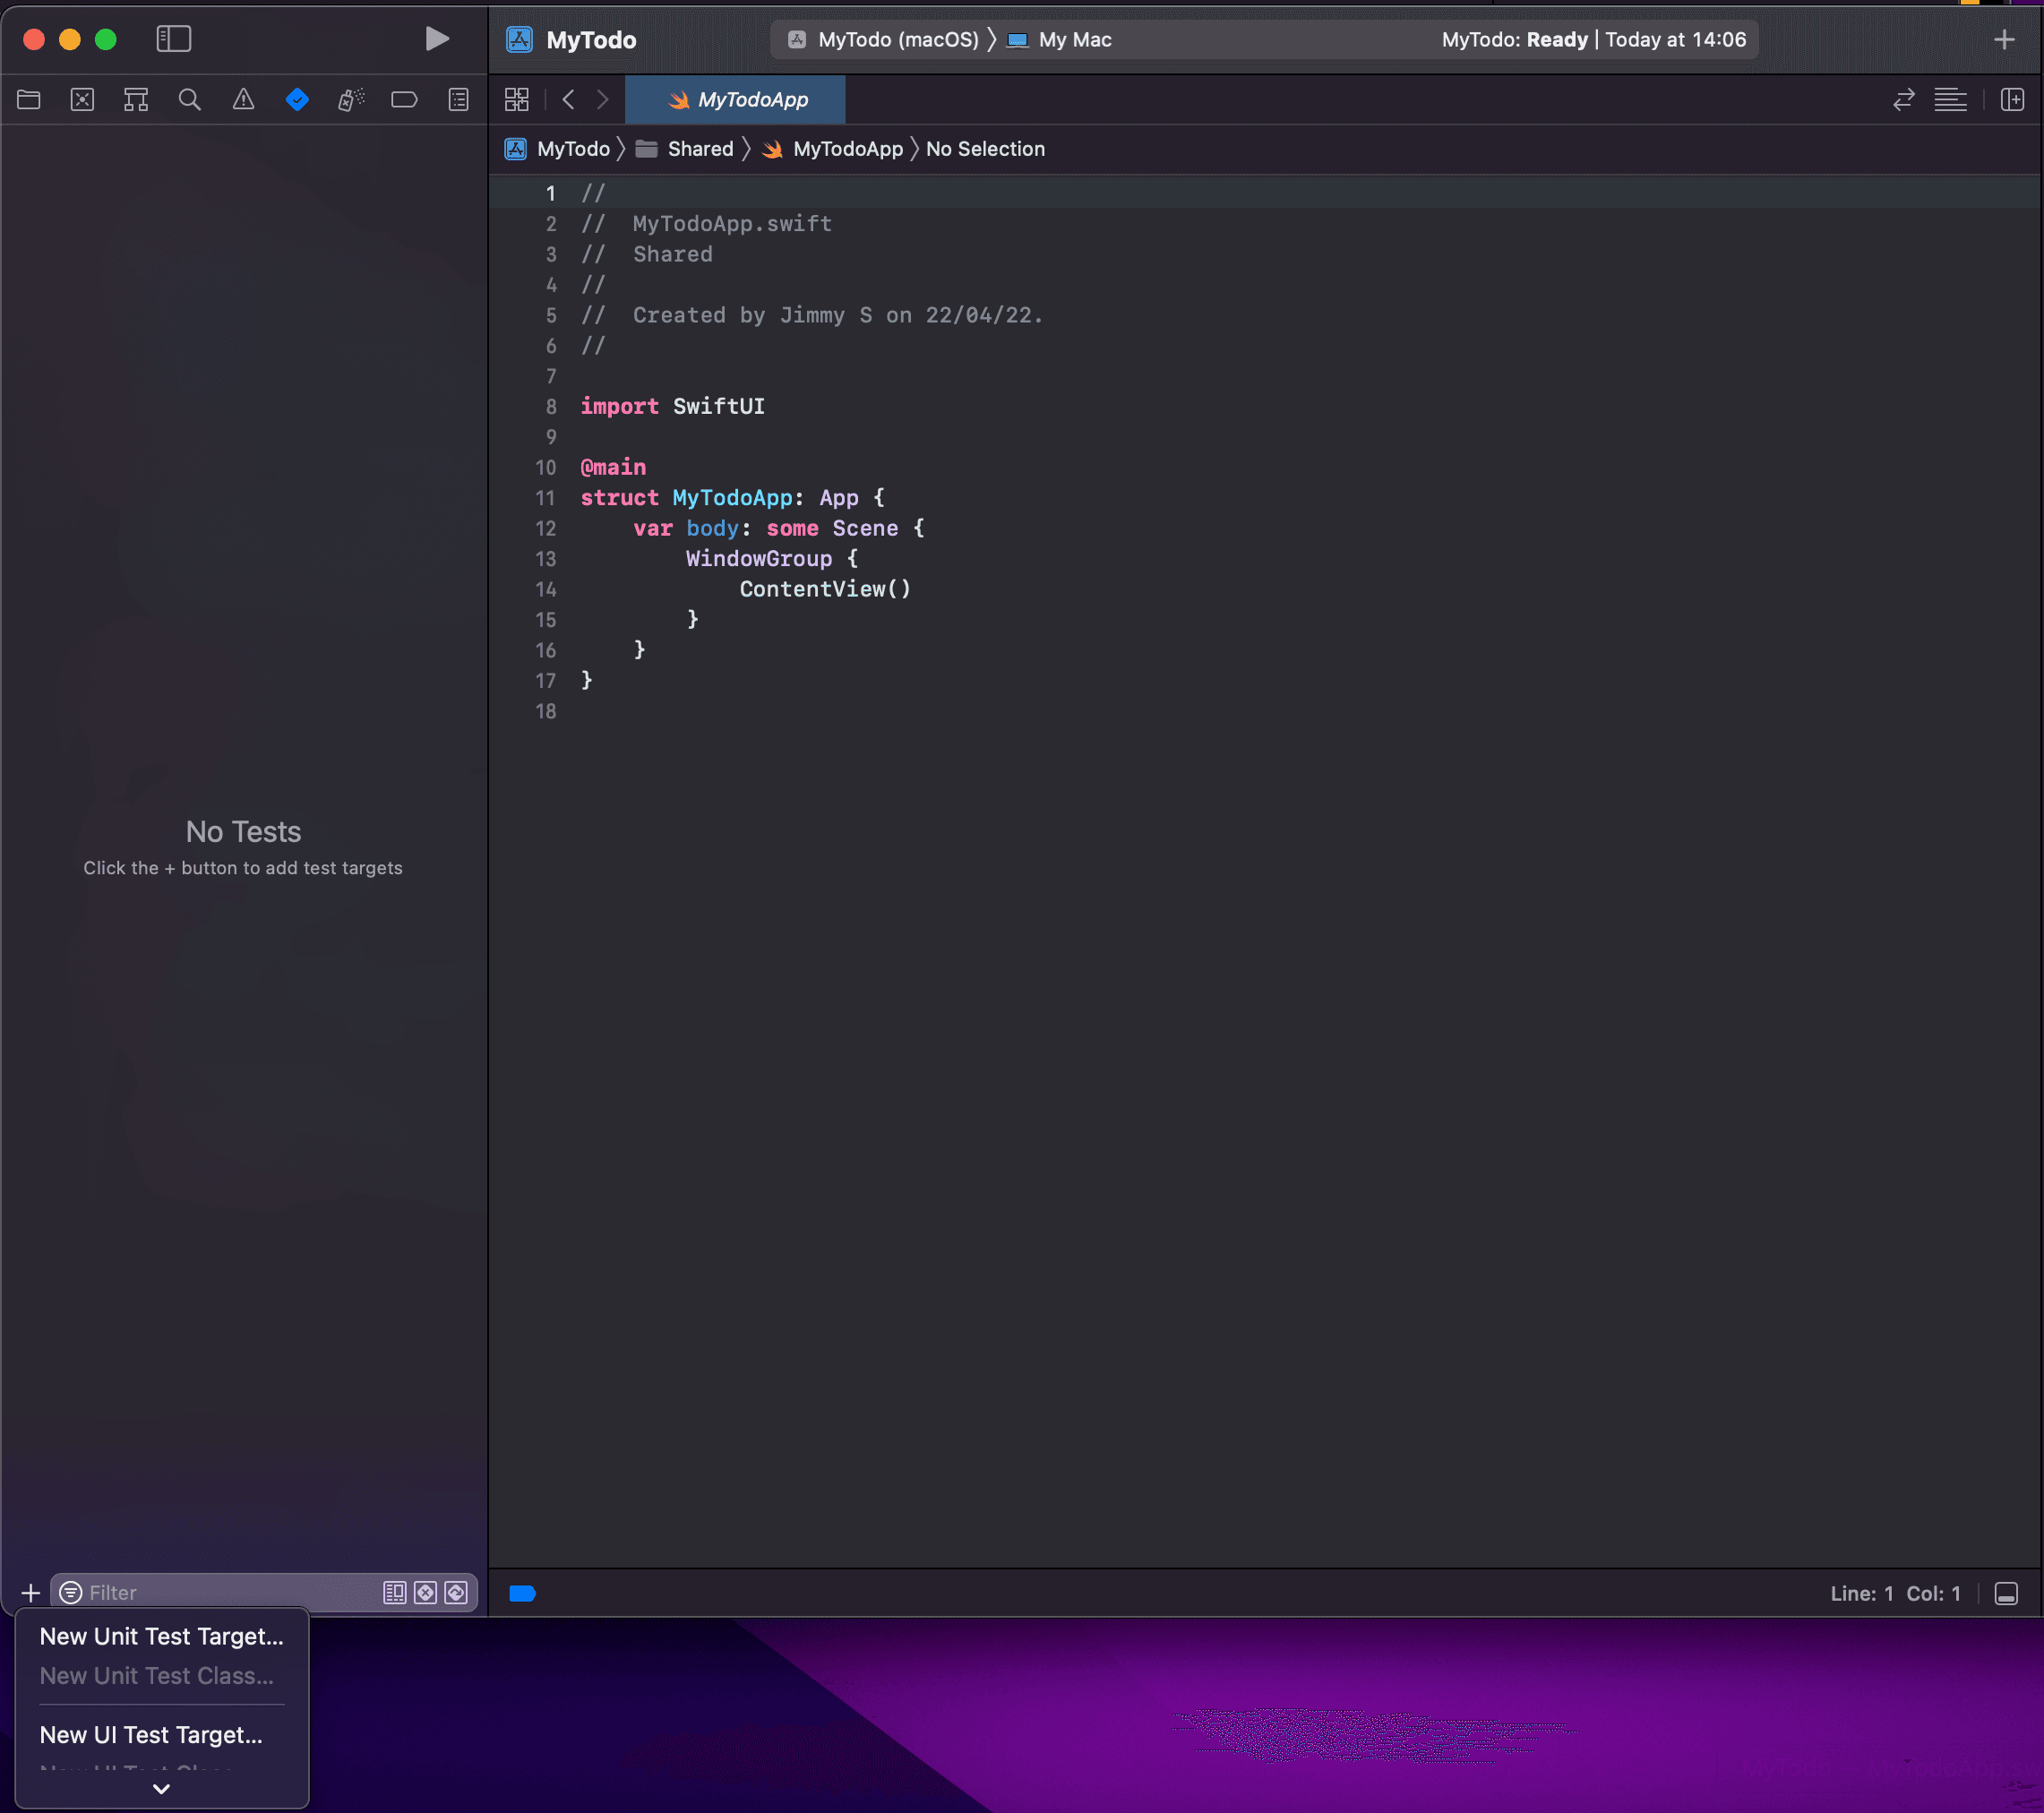Click the No Tests placeholder heading
The image size is (2044, 1813).
(243, 832)
